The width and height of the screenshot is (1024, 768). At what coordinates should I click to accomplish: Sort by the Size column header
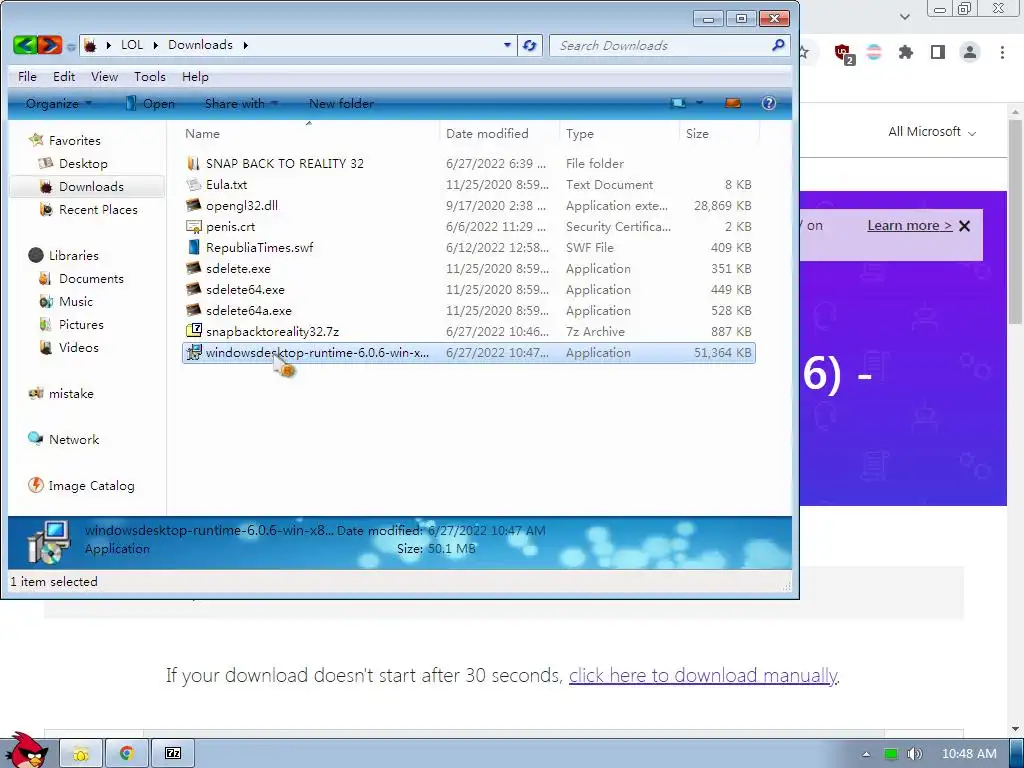coord(720,133)
